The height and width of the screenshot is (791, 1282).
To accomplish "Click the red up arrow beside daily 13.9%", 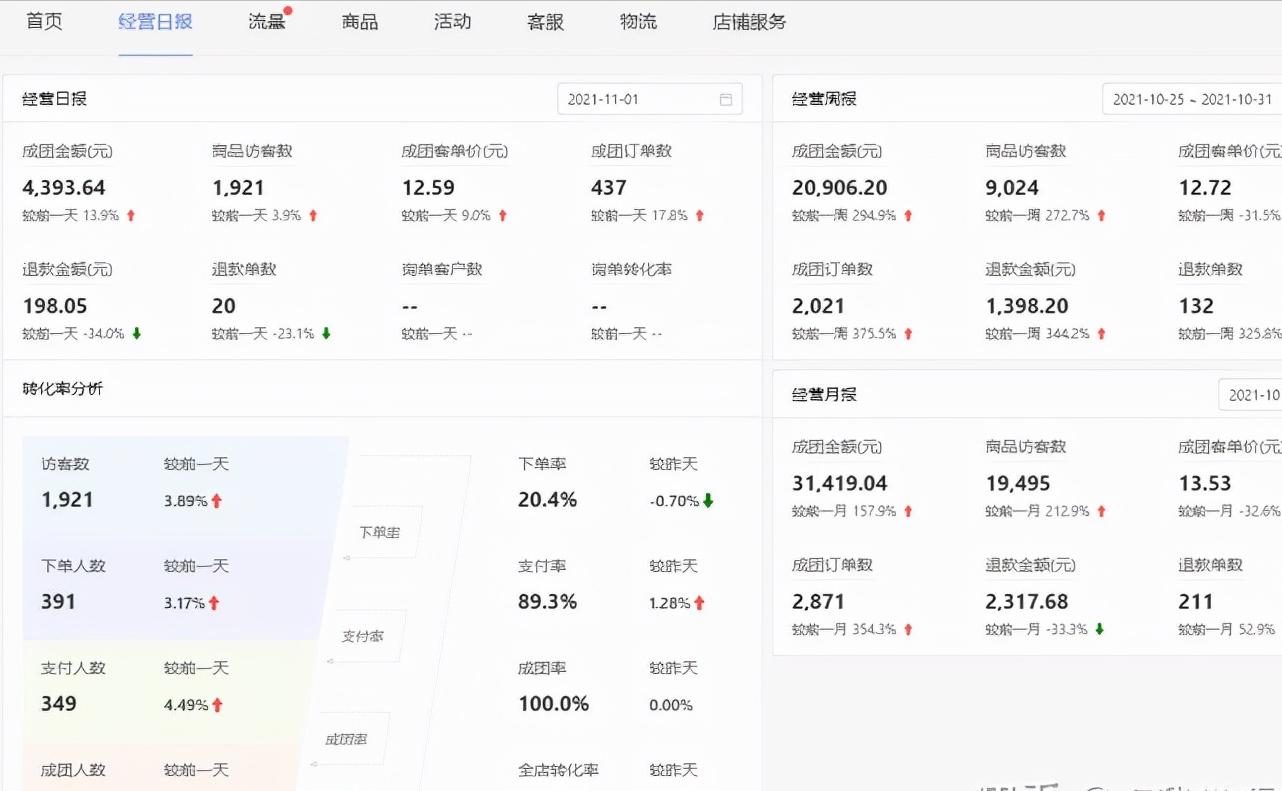I will coord(131,215).
